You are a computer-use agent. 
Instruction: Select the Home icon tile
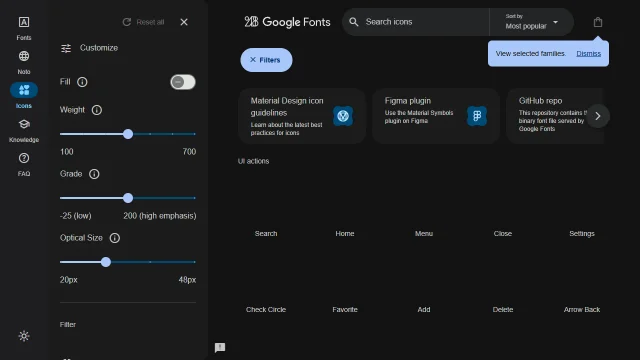point(345,210)
